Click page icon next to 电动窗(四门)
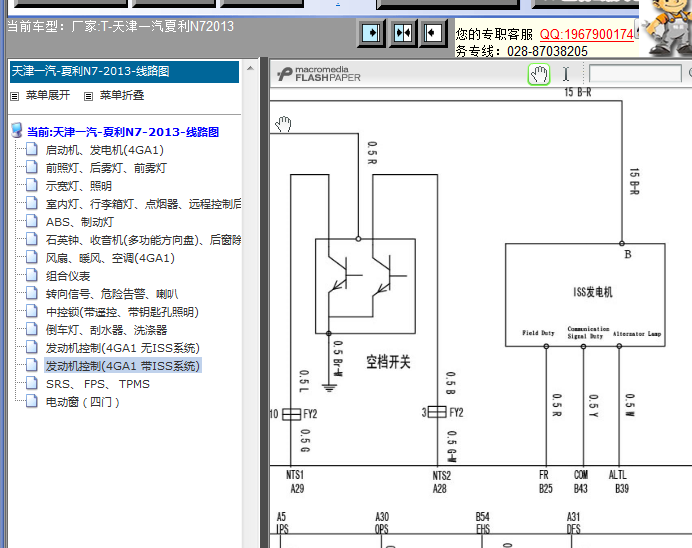This screenshot has height=548, width=692. tap(31, 401)
